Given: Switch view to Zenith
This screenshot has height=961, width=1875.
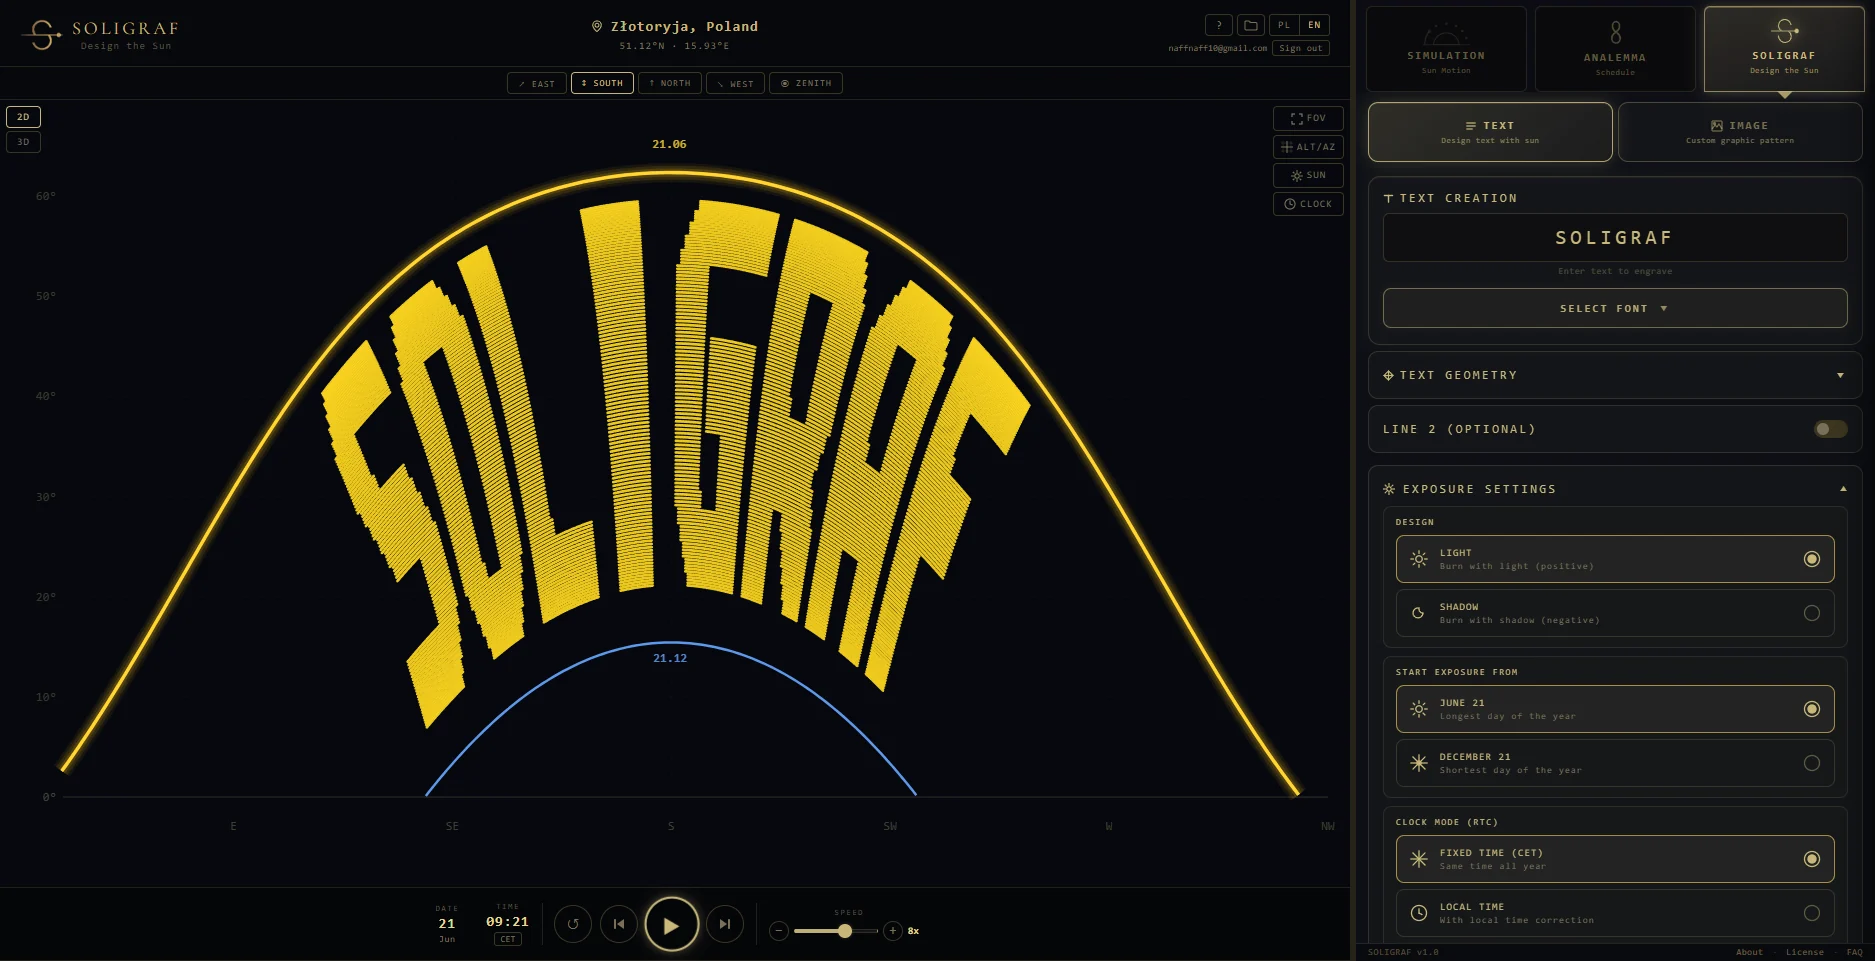Looking at the screenshot, I should tap(806, 83).
